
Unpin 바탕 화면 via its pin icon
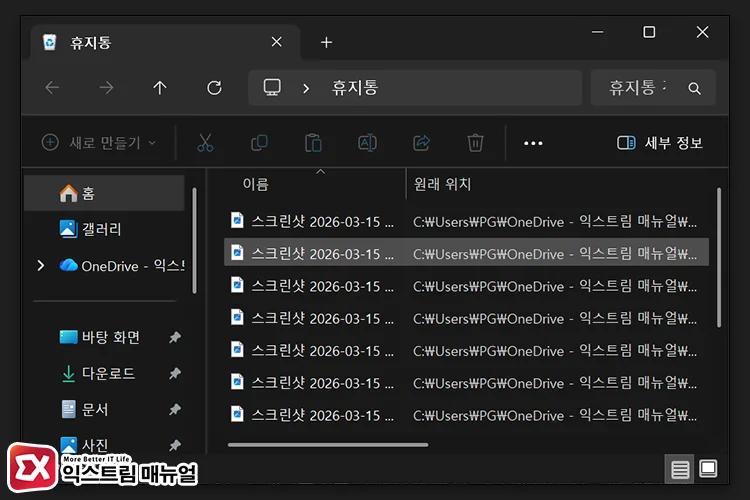[175, 337]
